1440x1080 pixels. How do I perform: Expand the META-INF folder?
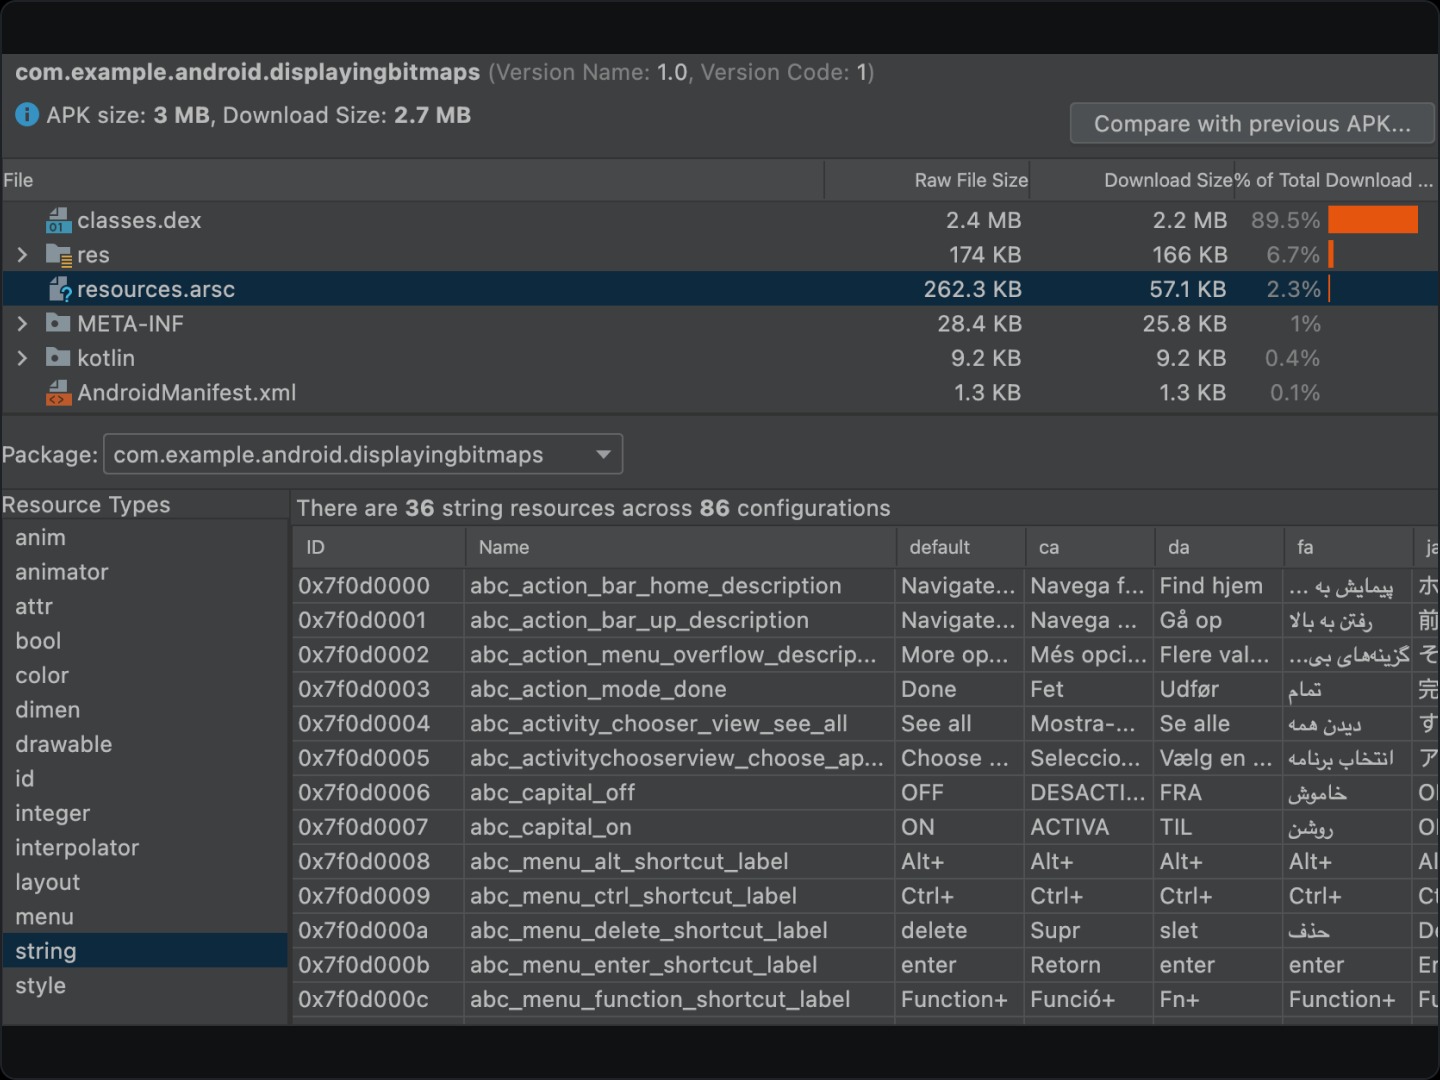coord(22,323)
